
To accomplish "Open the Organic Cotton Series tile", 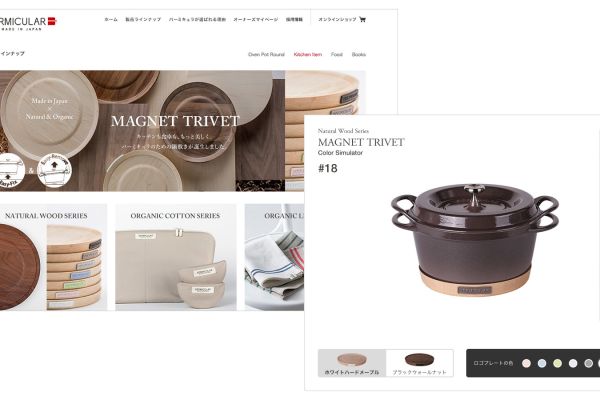I will pos(176,257).
